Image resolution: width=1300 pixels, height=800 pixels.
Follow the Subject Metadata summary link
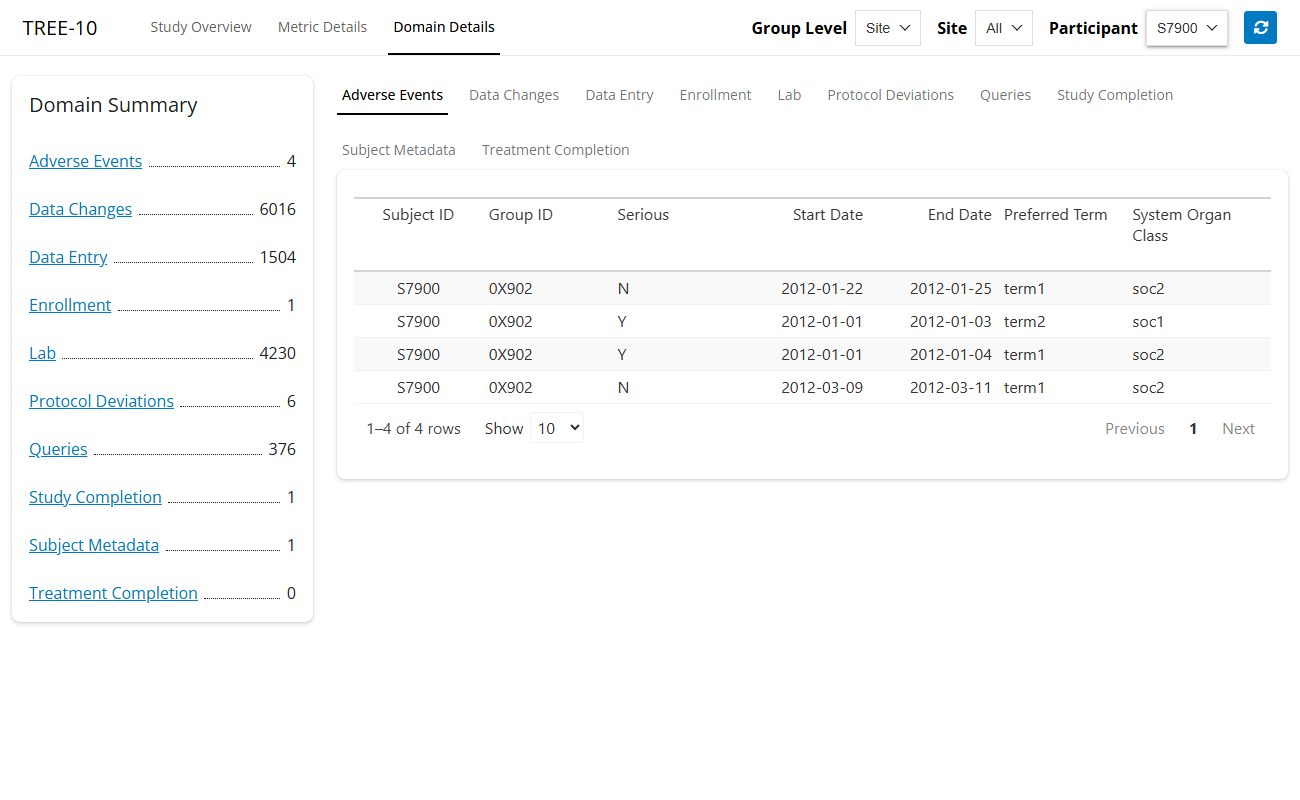[94, 545]
